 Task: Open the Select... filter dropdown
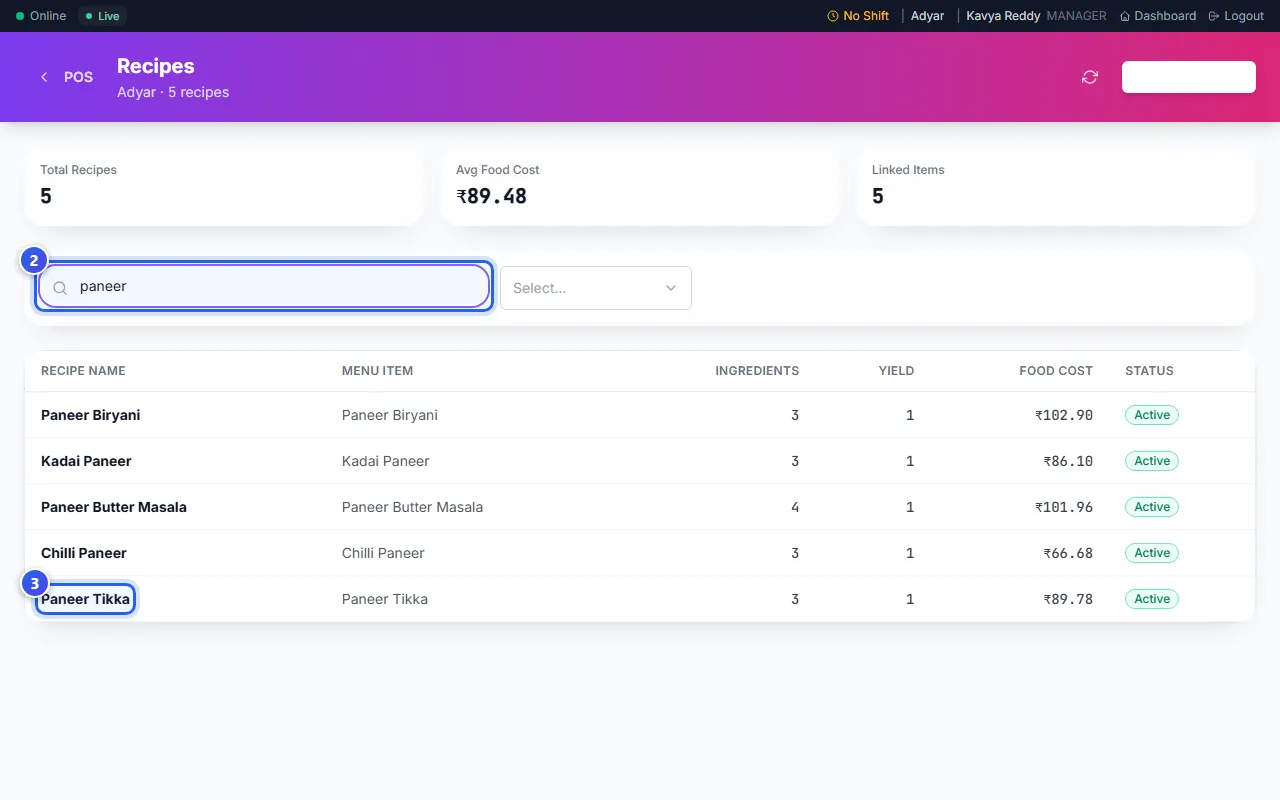pyautogui.click(x=596, y=288)
